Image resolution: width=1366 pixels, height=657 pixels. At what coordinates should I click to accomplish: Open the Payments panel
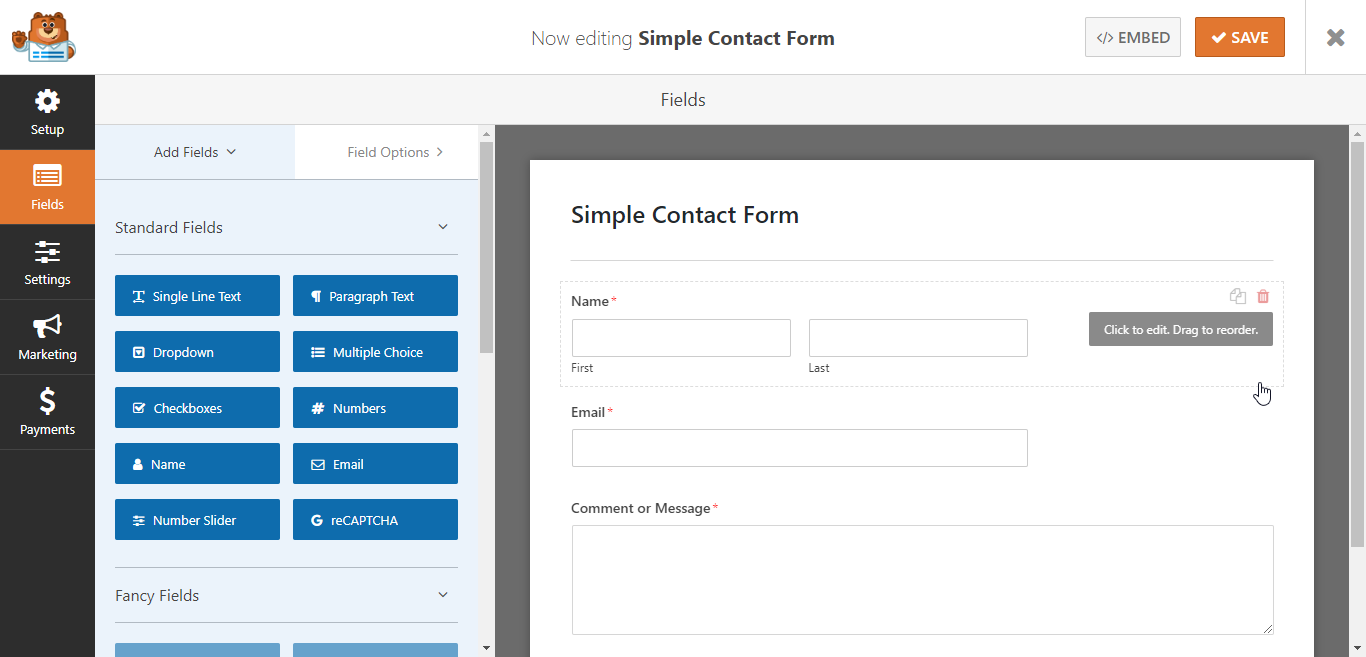tap(47, 412)
